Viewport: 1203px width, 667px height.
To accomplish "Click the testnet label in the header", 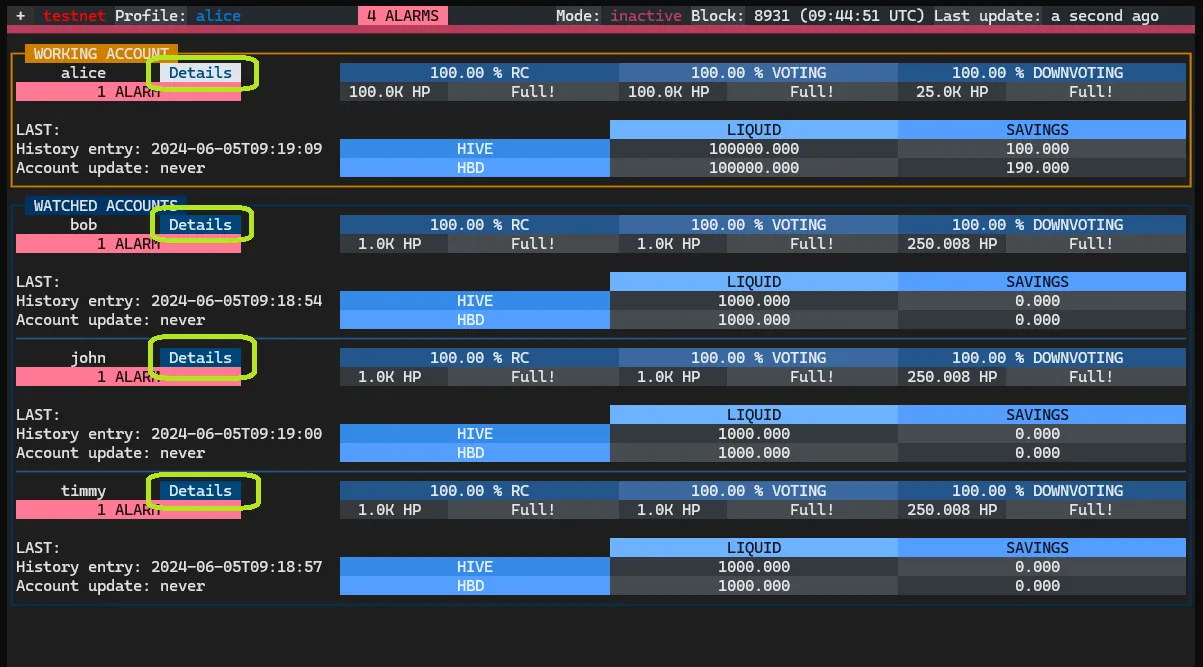I will [x=75, y=16].
